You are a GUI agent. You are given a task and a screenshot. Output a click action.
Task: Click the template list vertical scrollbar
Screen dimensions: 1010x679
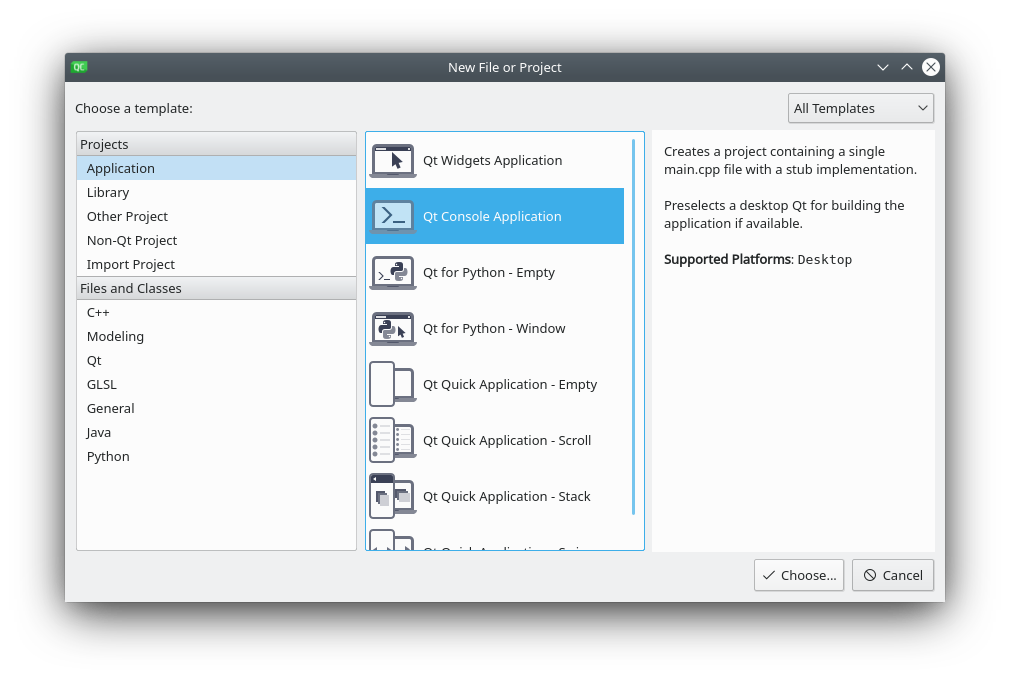pyautogui.click(x=633, y=326)
